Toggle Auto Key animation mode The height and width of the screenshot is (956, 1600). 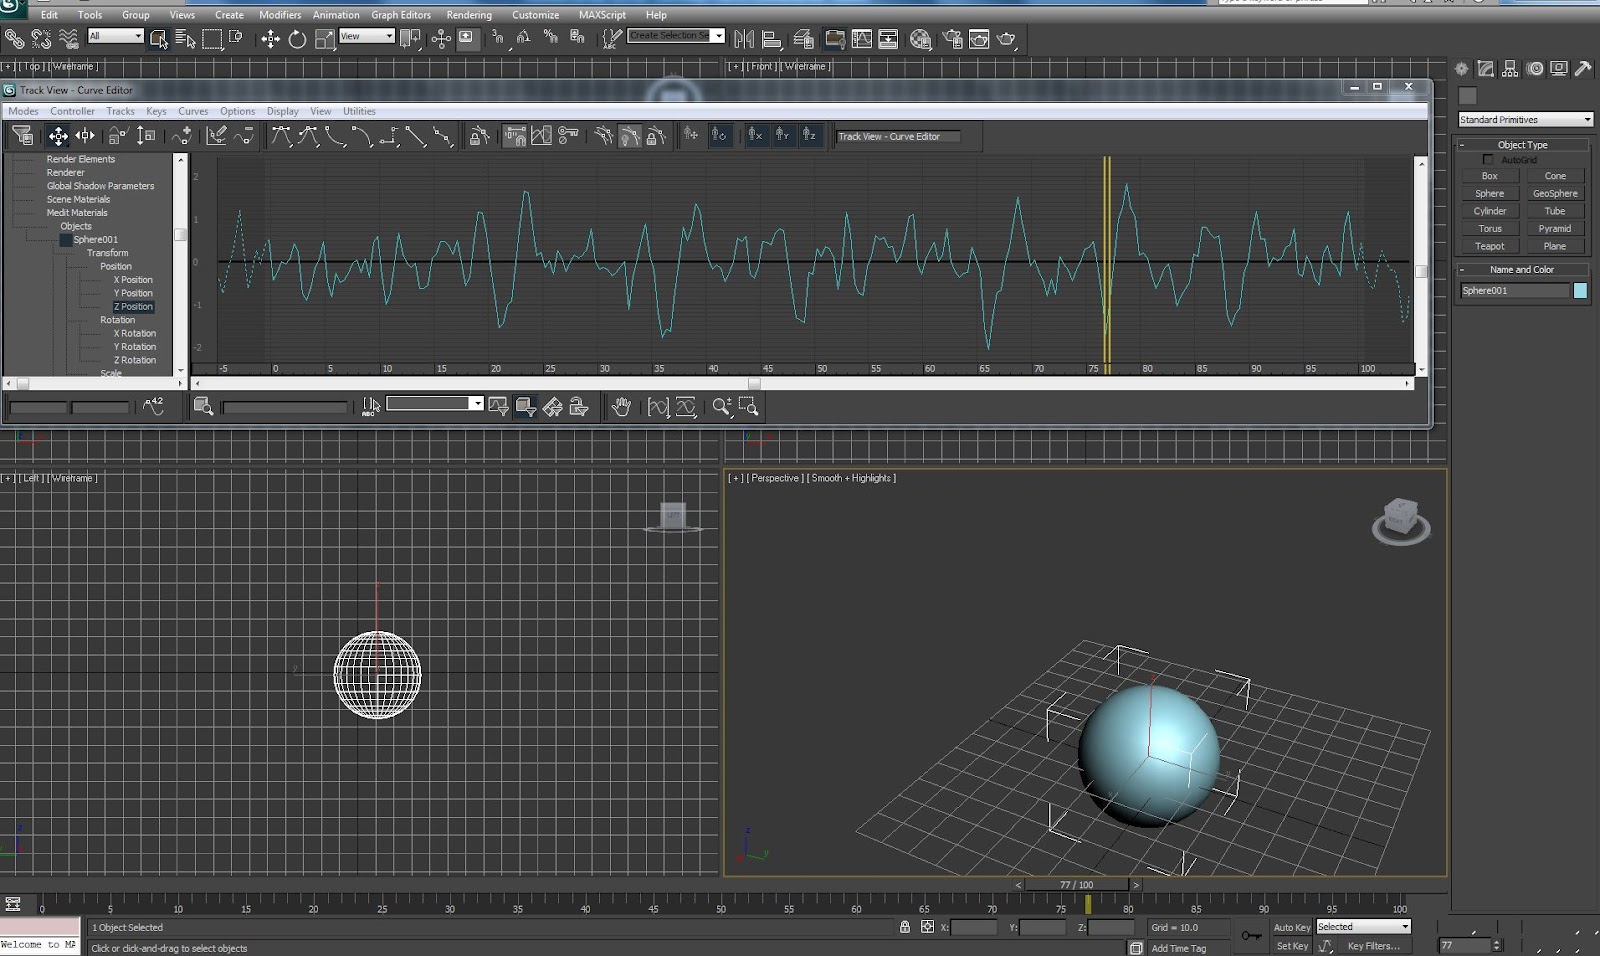click(x=1292, y=927)
